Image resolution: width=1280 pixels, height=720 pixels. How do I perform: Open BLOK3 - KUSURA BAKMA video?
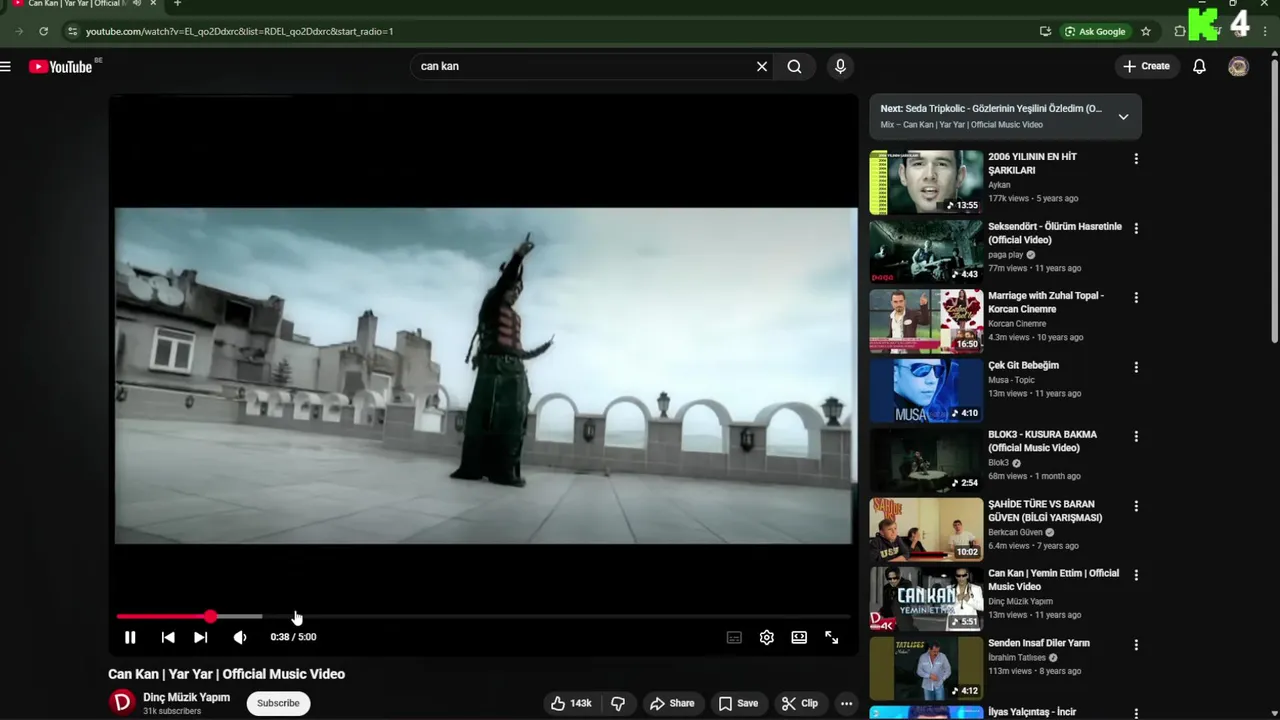pos(926,459)
